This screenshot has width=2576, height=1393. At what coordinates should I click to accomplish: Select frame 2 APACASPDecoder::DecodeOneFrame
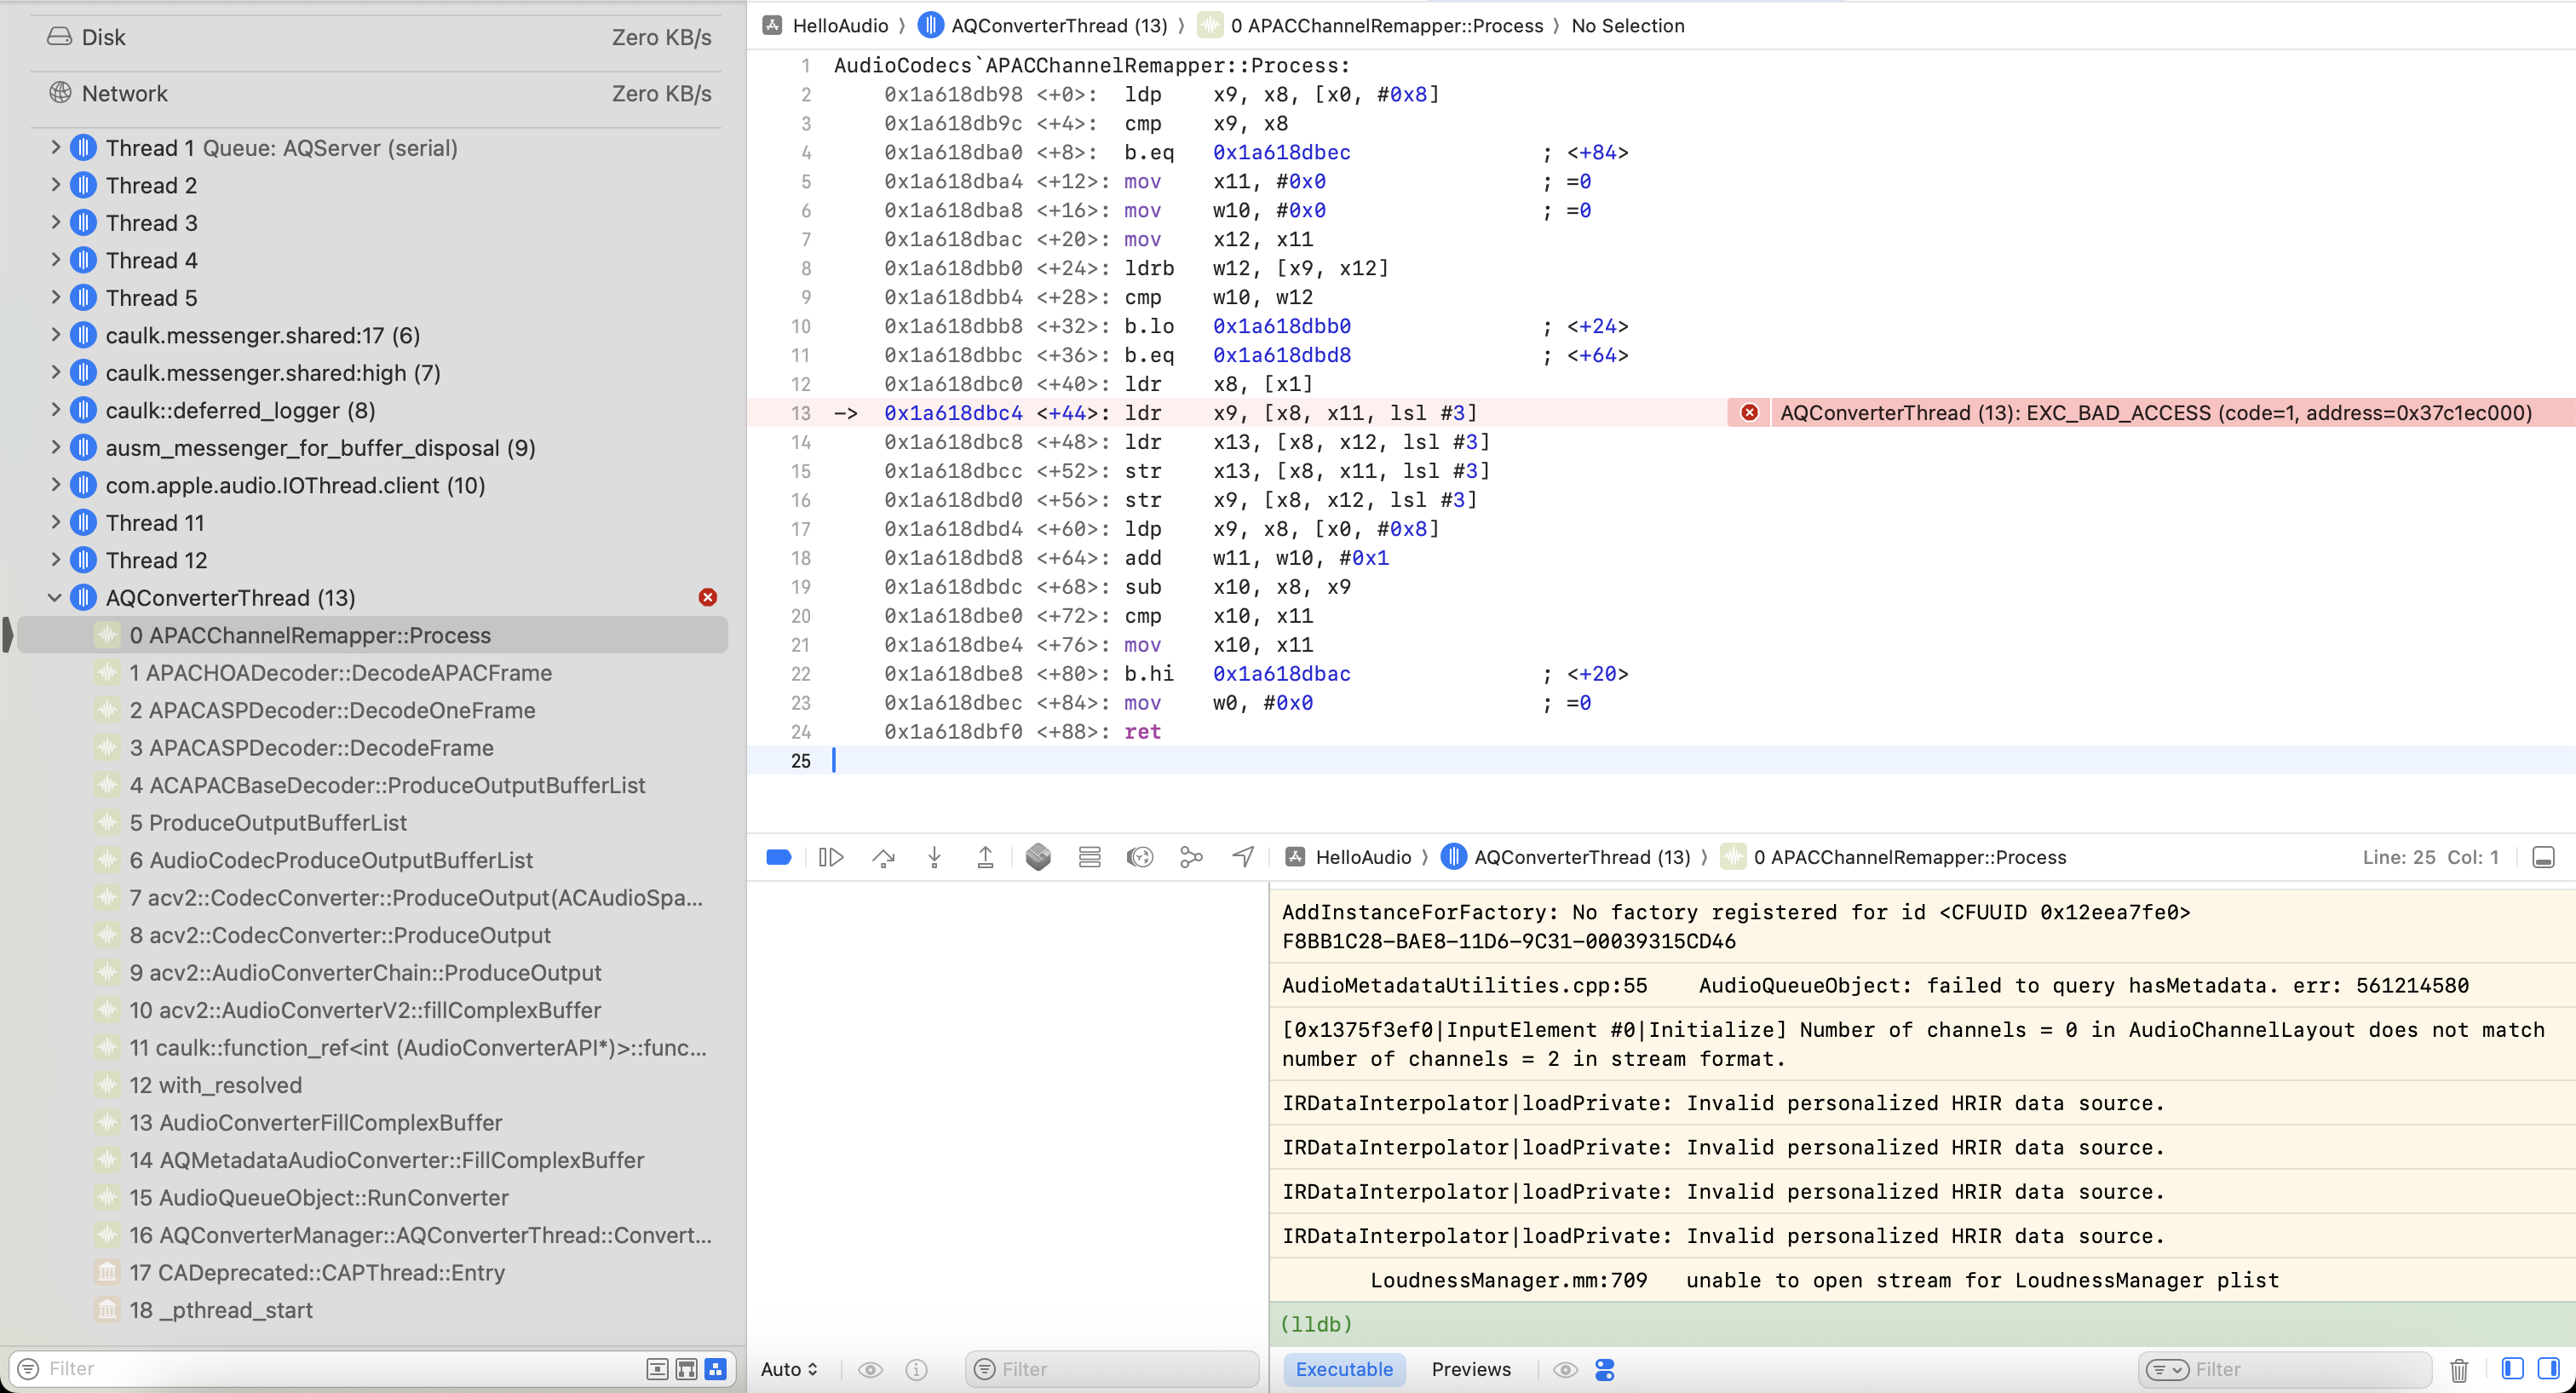tap(372, 710)
